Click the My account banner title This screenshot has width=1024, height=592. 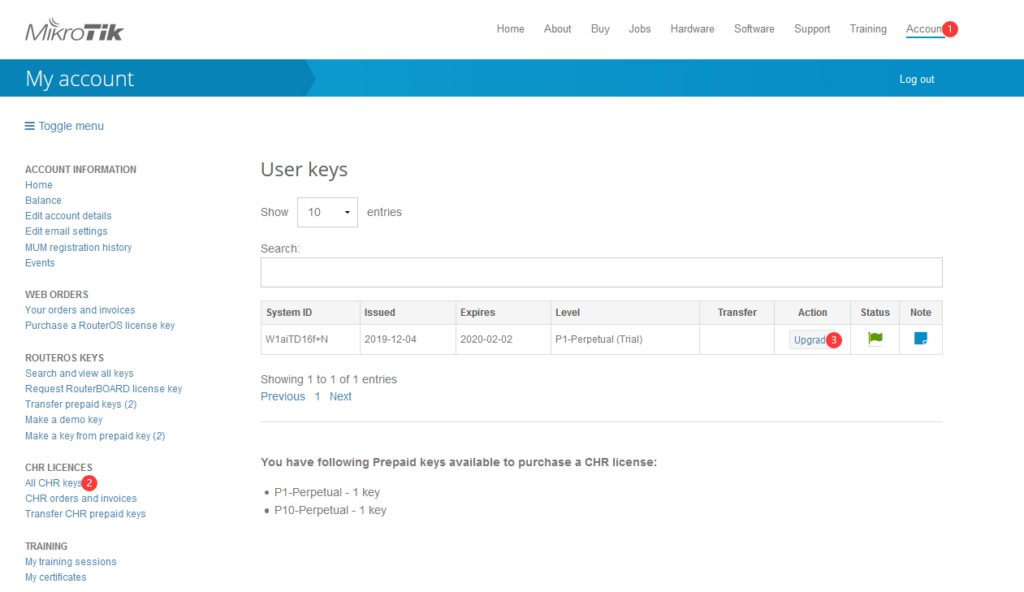tap(79, 78)
